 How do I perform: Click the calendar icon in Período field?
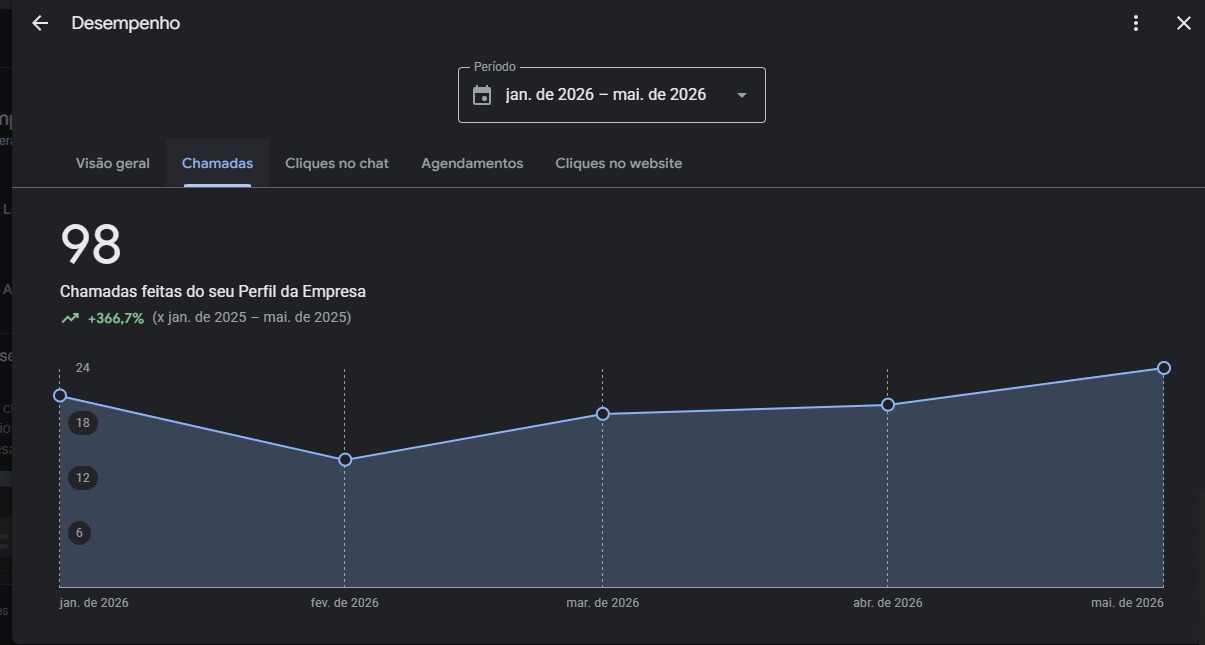coord(482,95)
